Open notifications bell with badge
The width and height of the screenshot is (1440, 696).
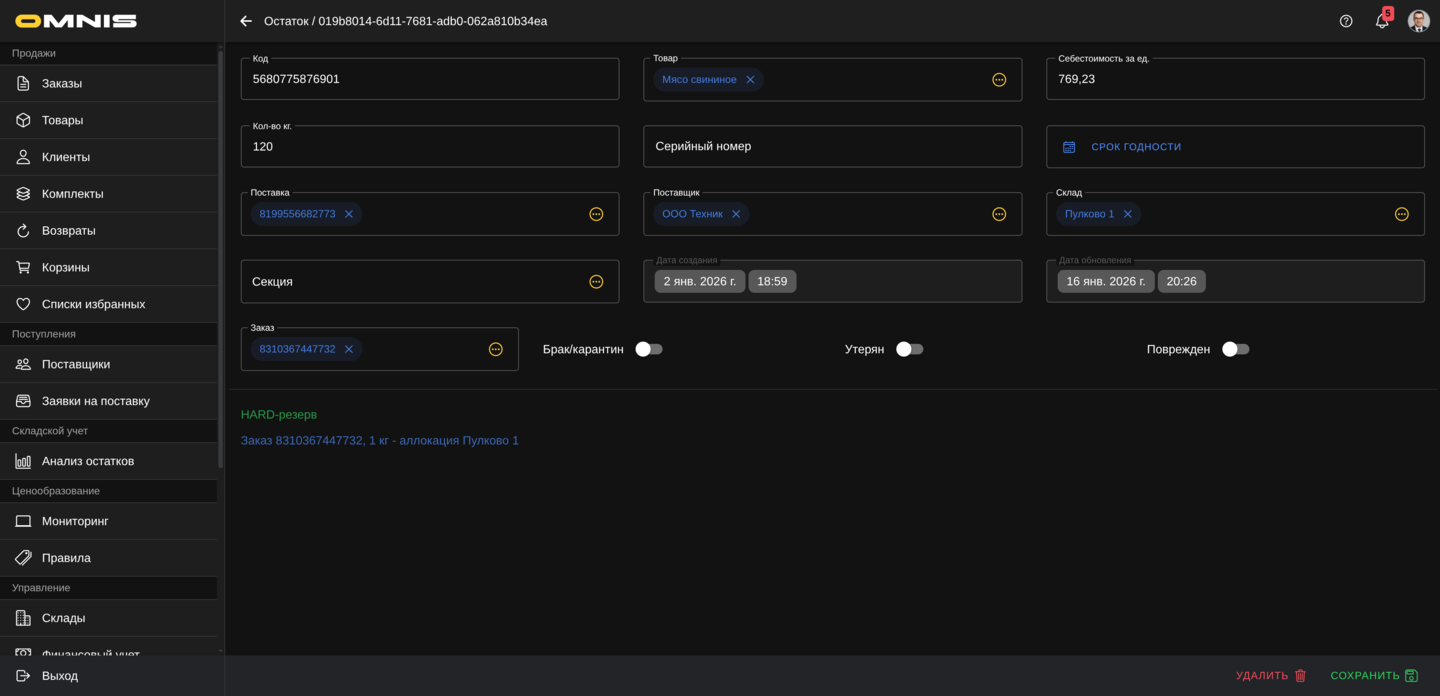tap(1382, 21)
